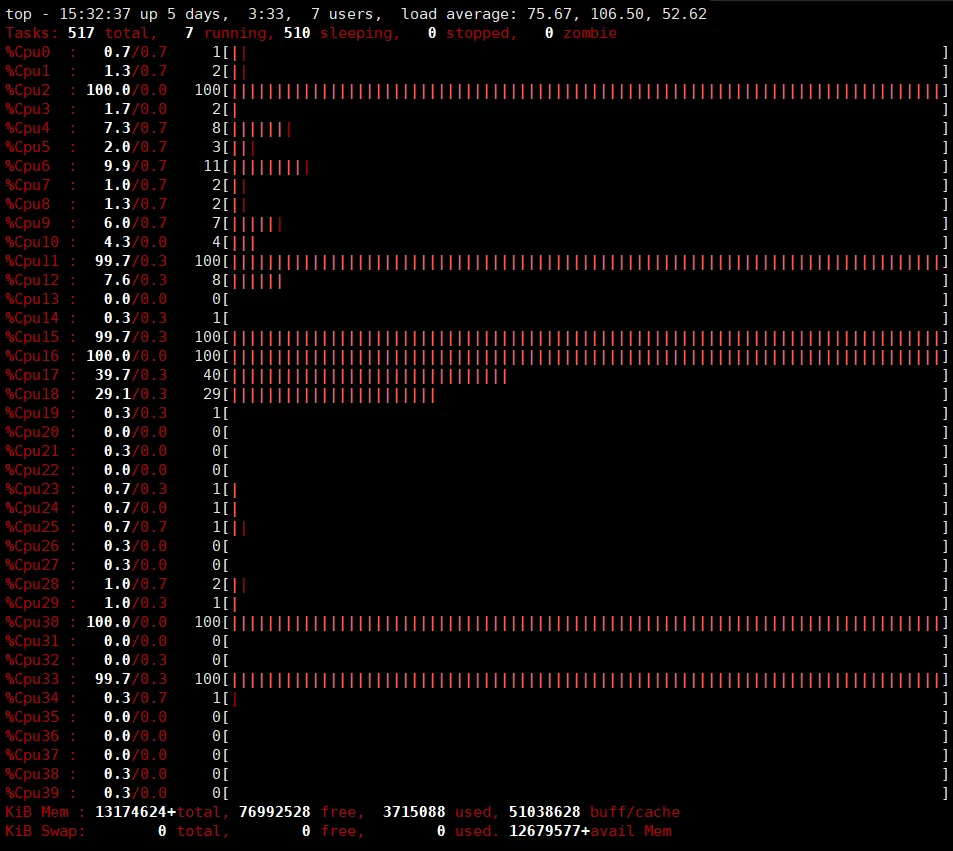This screenshot has width=953, height=851.
Task: Select the %Cpu15 row label
Action: click(32, 337)
